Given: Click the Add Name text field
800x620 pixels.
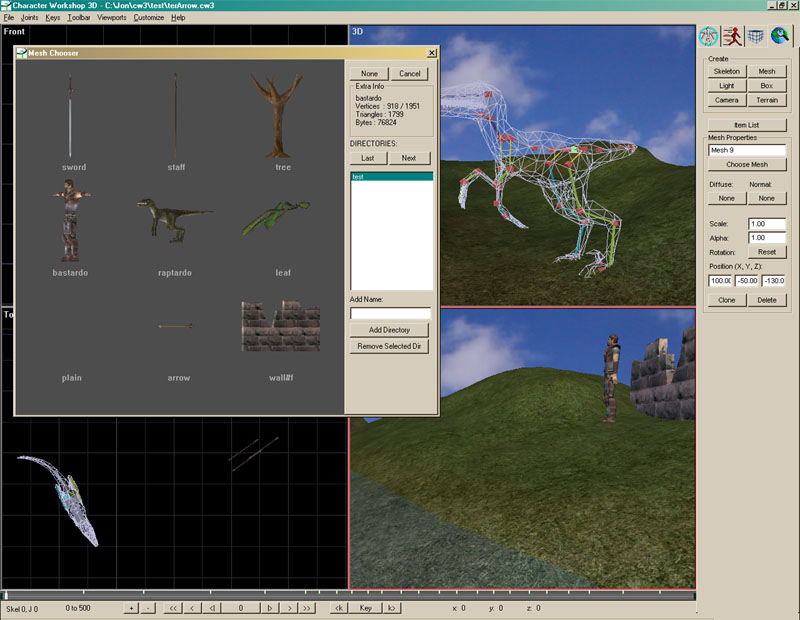Looking at the screenshot, I should coord(390,313).
